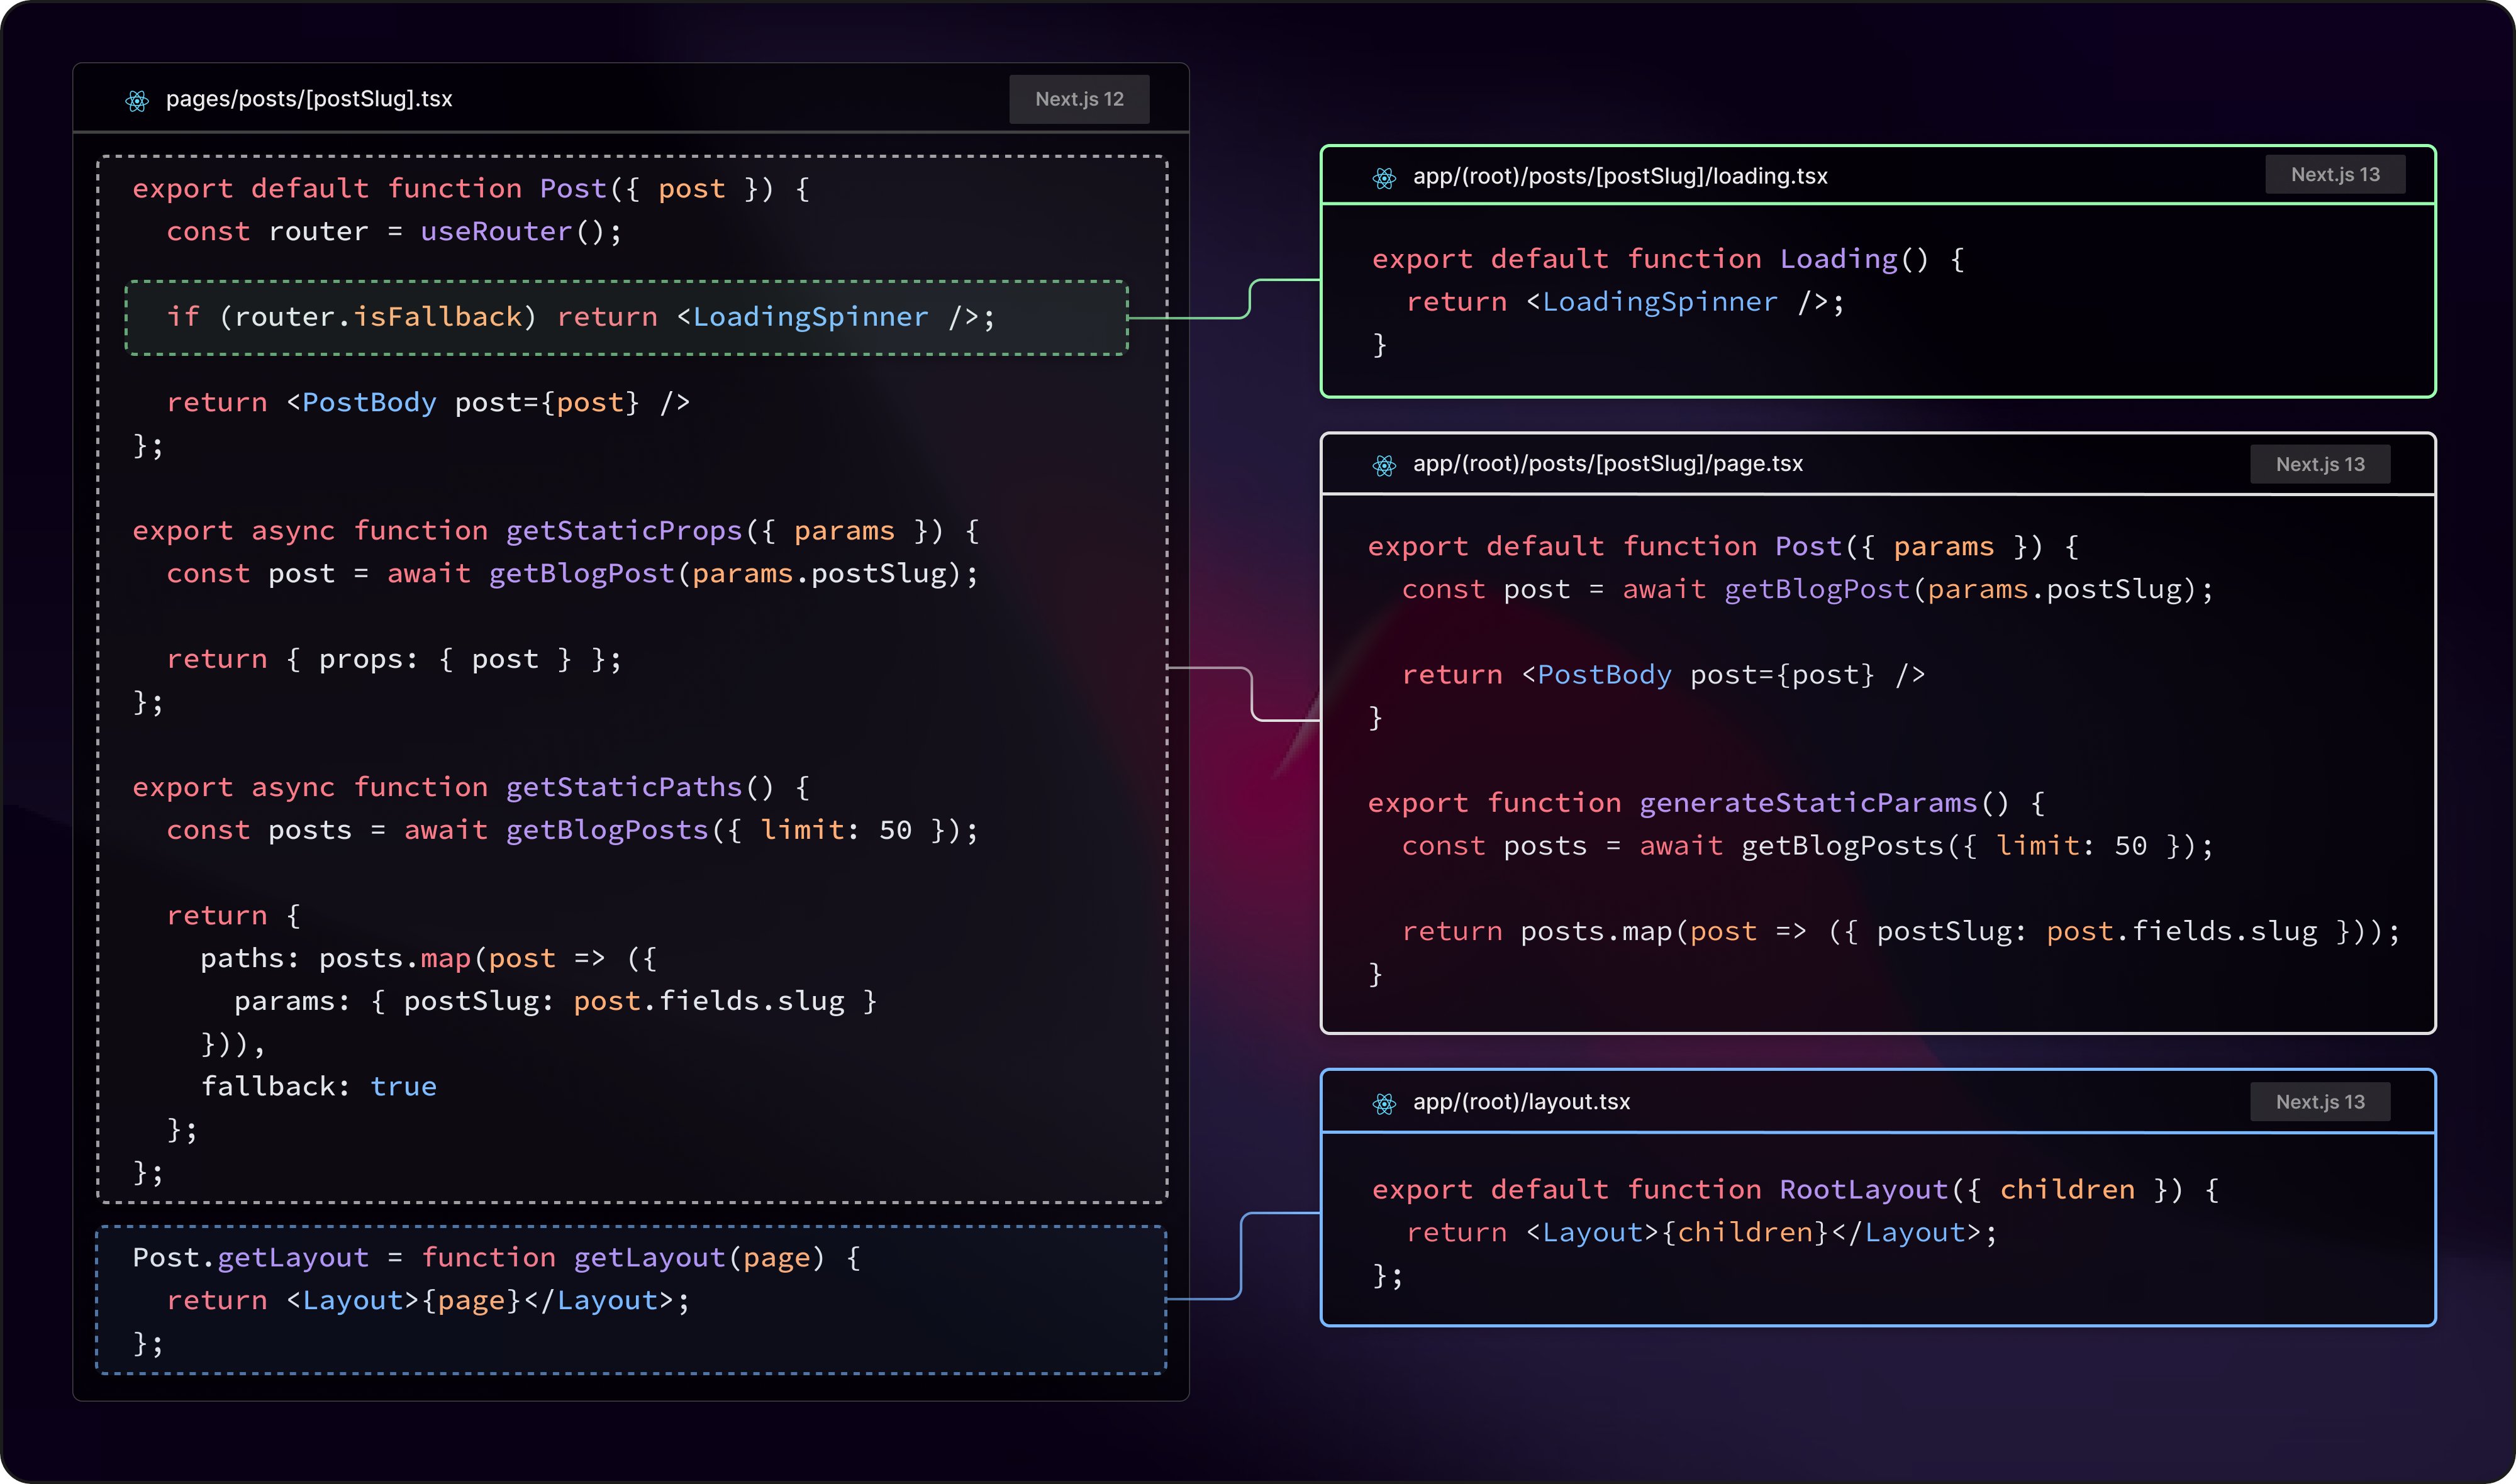Click getStaticPaths function name

[x=624, y=787]
